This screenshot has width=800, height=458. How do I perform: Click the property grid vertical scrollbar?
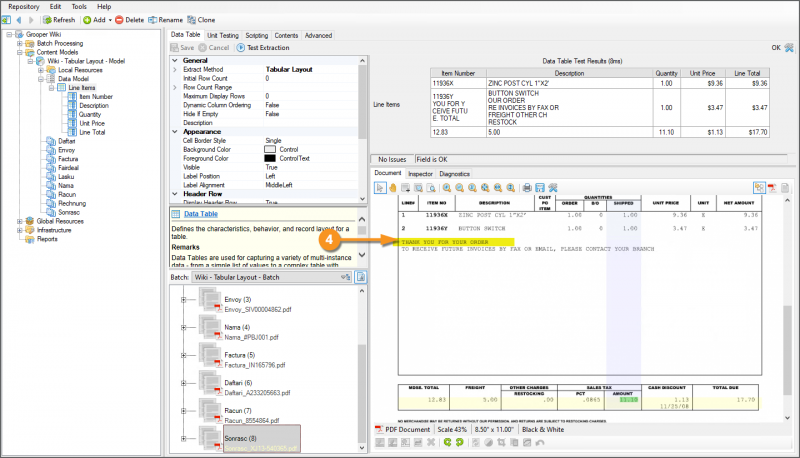pos(362,130)
